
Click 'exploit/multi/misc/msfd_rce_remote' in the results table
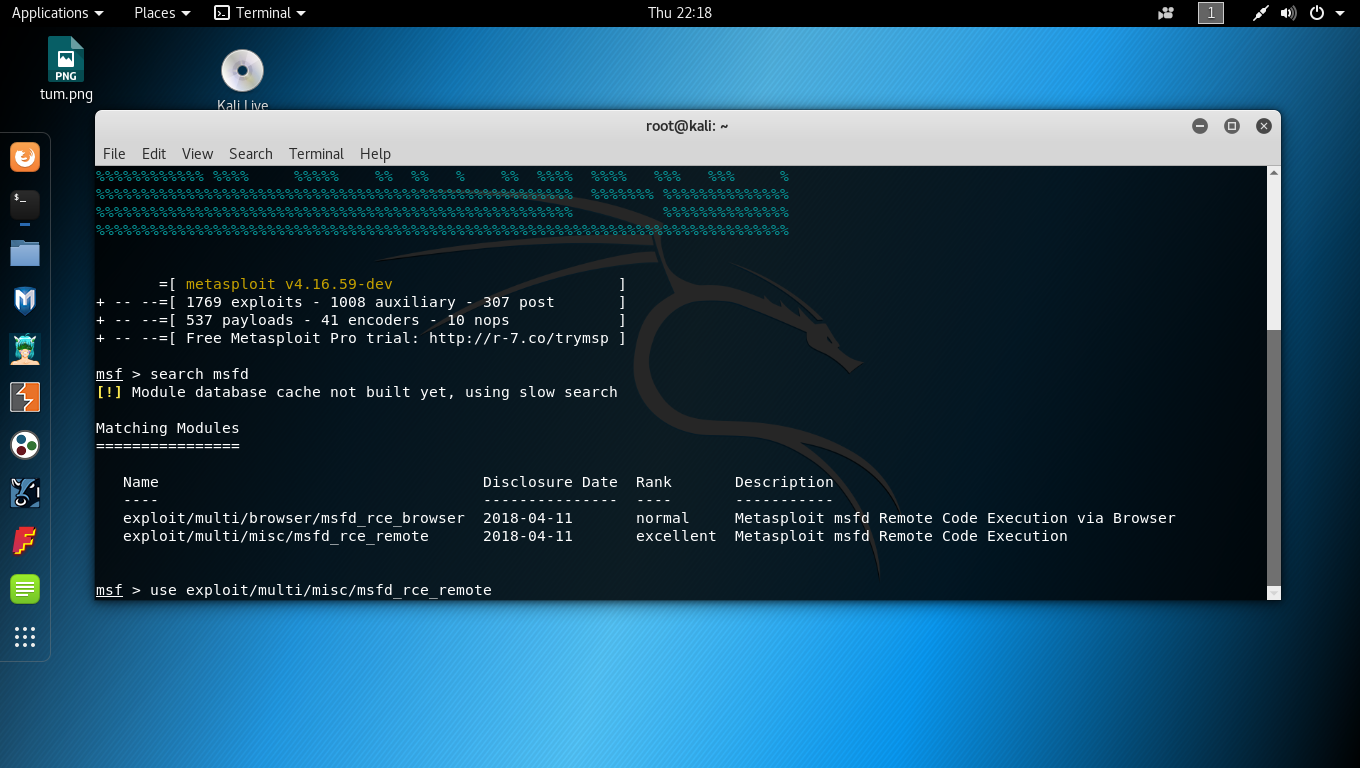(276, 537)
